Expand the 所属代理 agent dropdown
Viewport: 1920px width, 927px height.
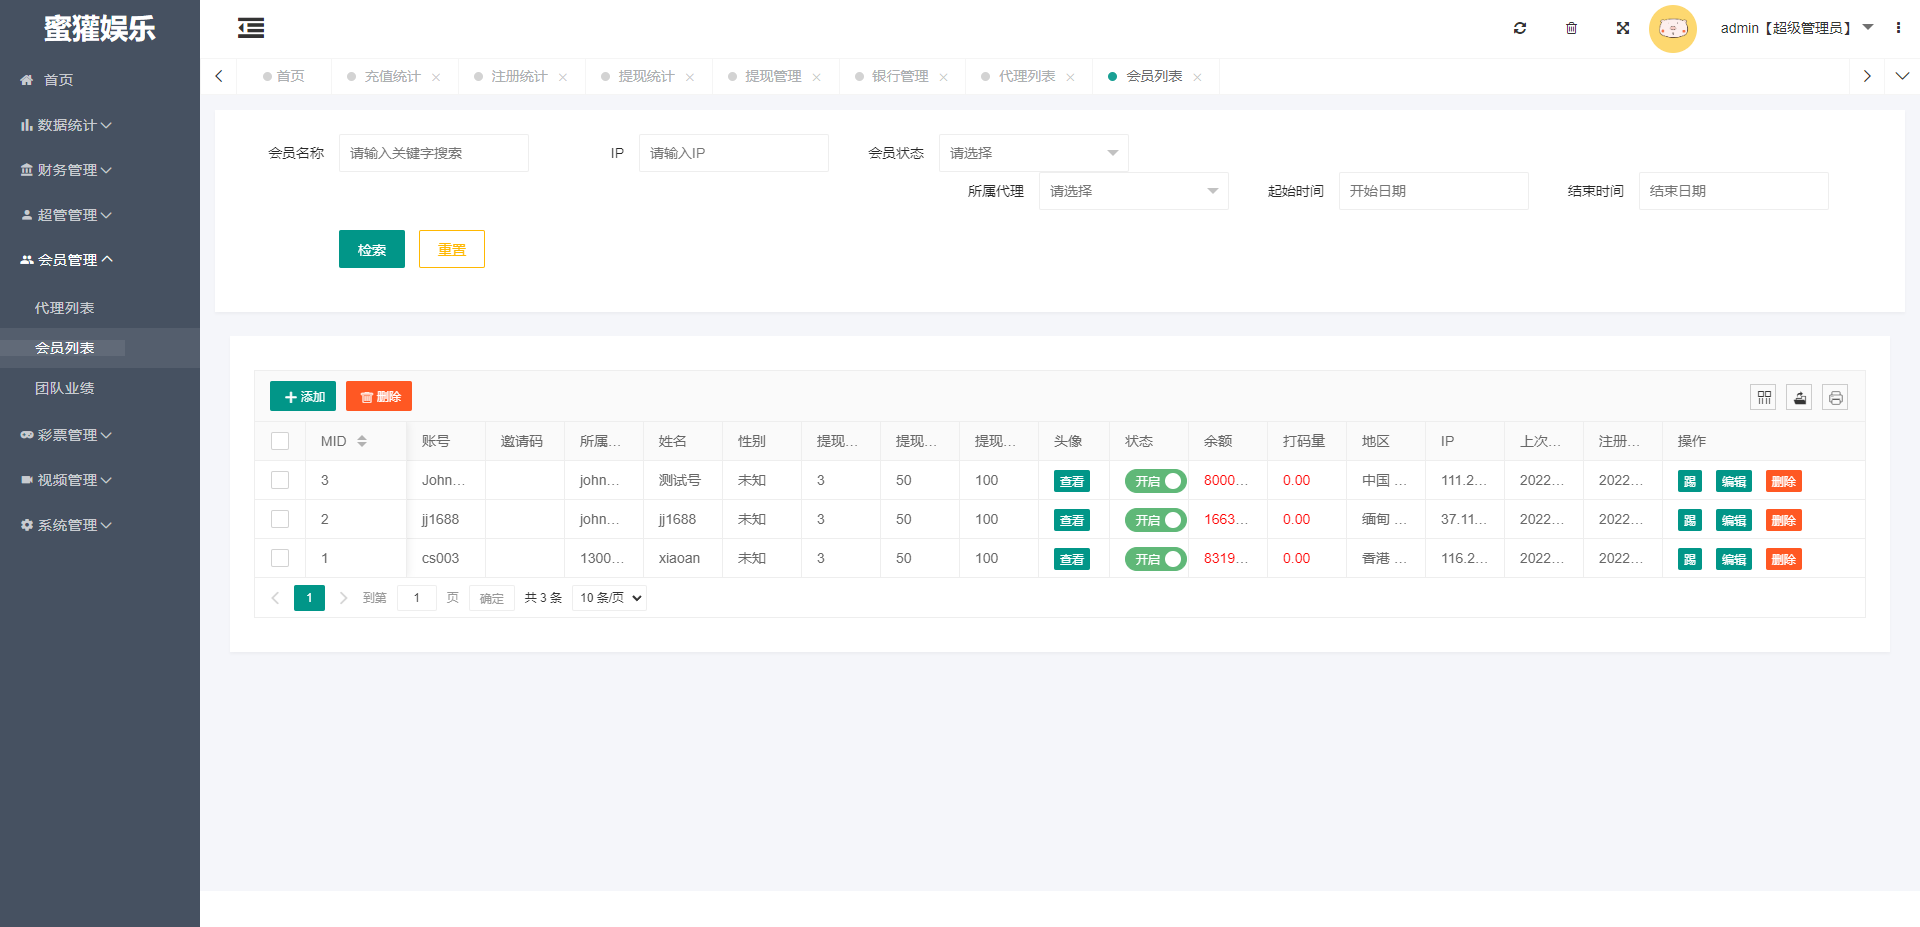1133,191
